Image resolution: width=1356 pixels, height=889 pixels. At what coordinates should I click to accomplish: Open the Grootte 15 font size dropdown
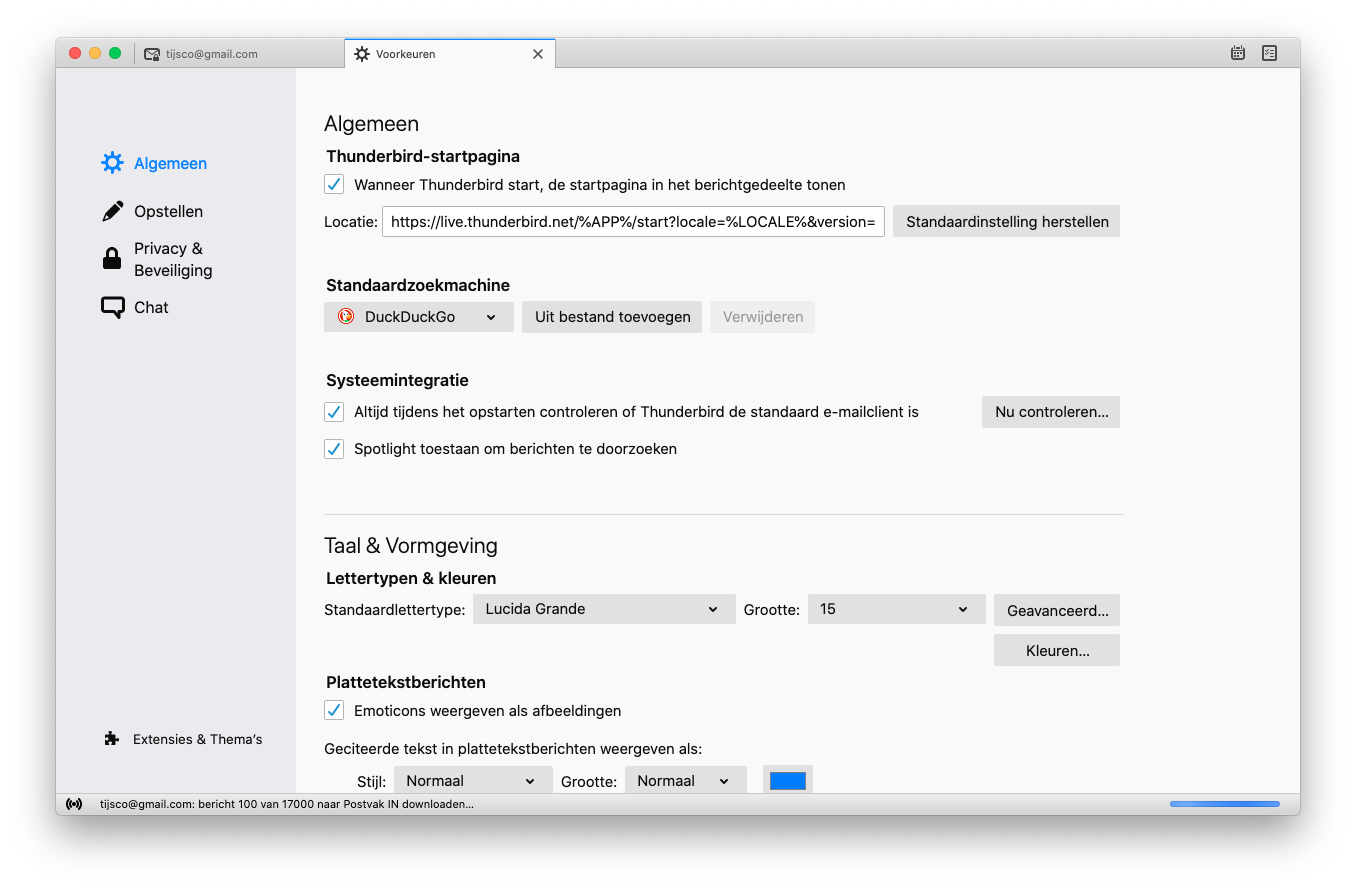coord(896,609)
